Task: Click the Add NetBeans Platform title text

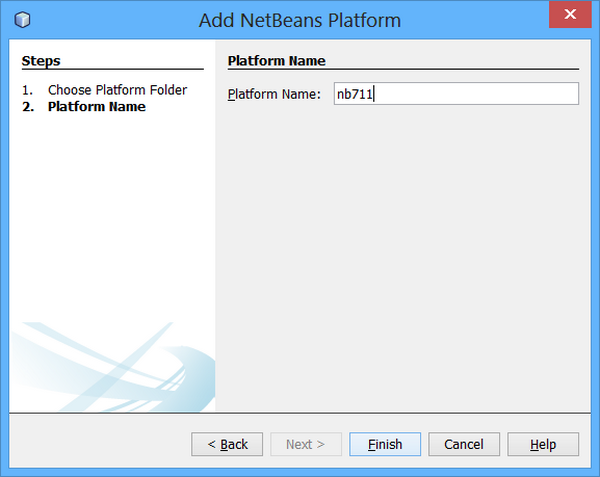Action: tap(300, 20)
